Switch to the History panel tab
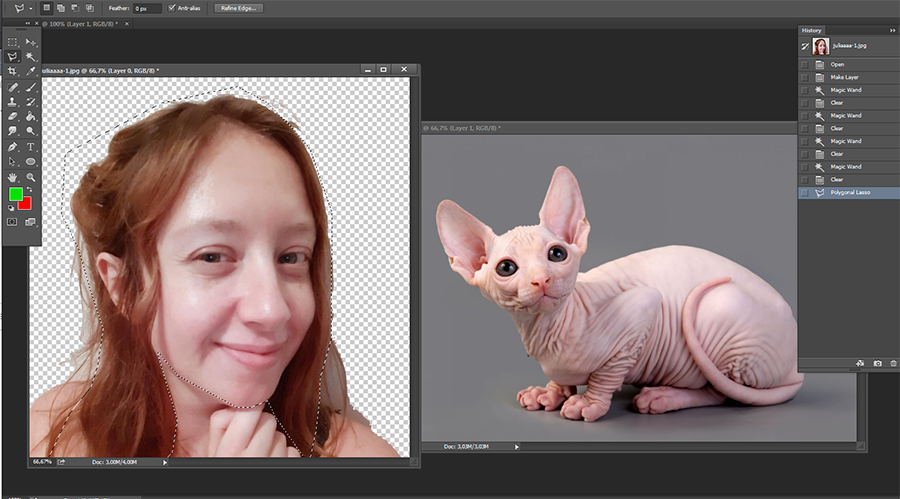Image resolution: width=900 pixels, height=499 pixels. 812,31
